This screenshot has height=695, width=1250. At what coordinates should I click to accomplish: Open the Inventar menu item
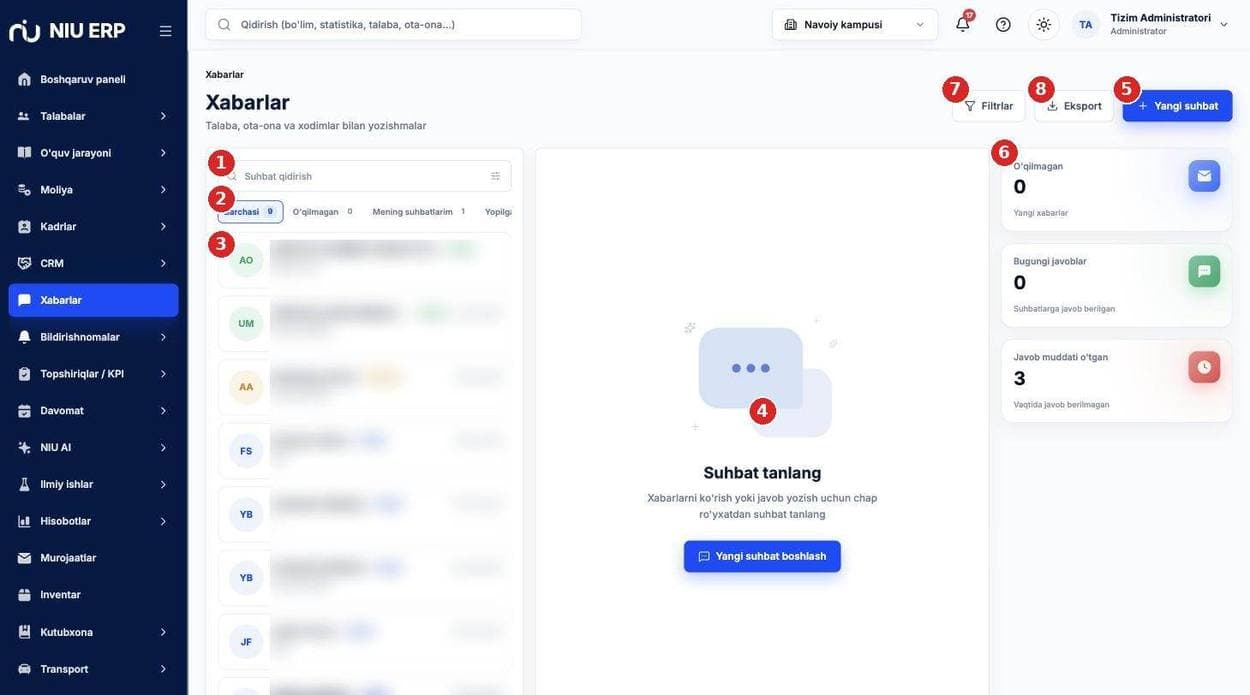(93, 595)
